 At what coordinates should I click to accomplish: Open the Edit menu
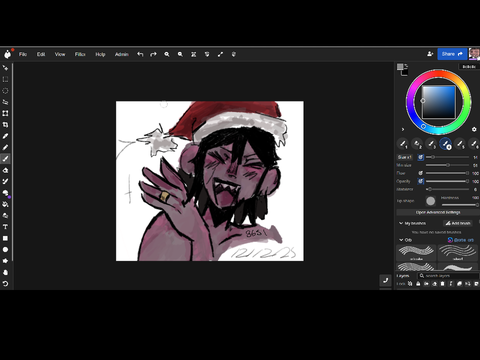point(41,54)
